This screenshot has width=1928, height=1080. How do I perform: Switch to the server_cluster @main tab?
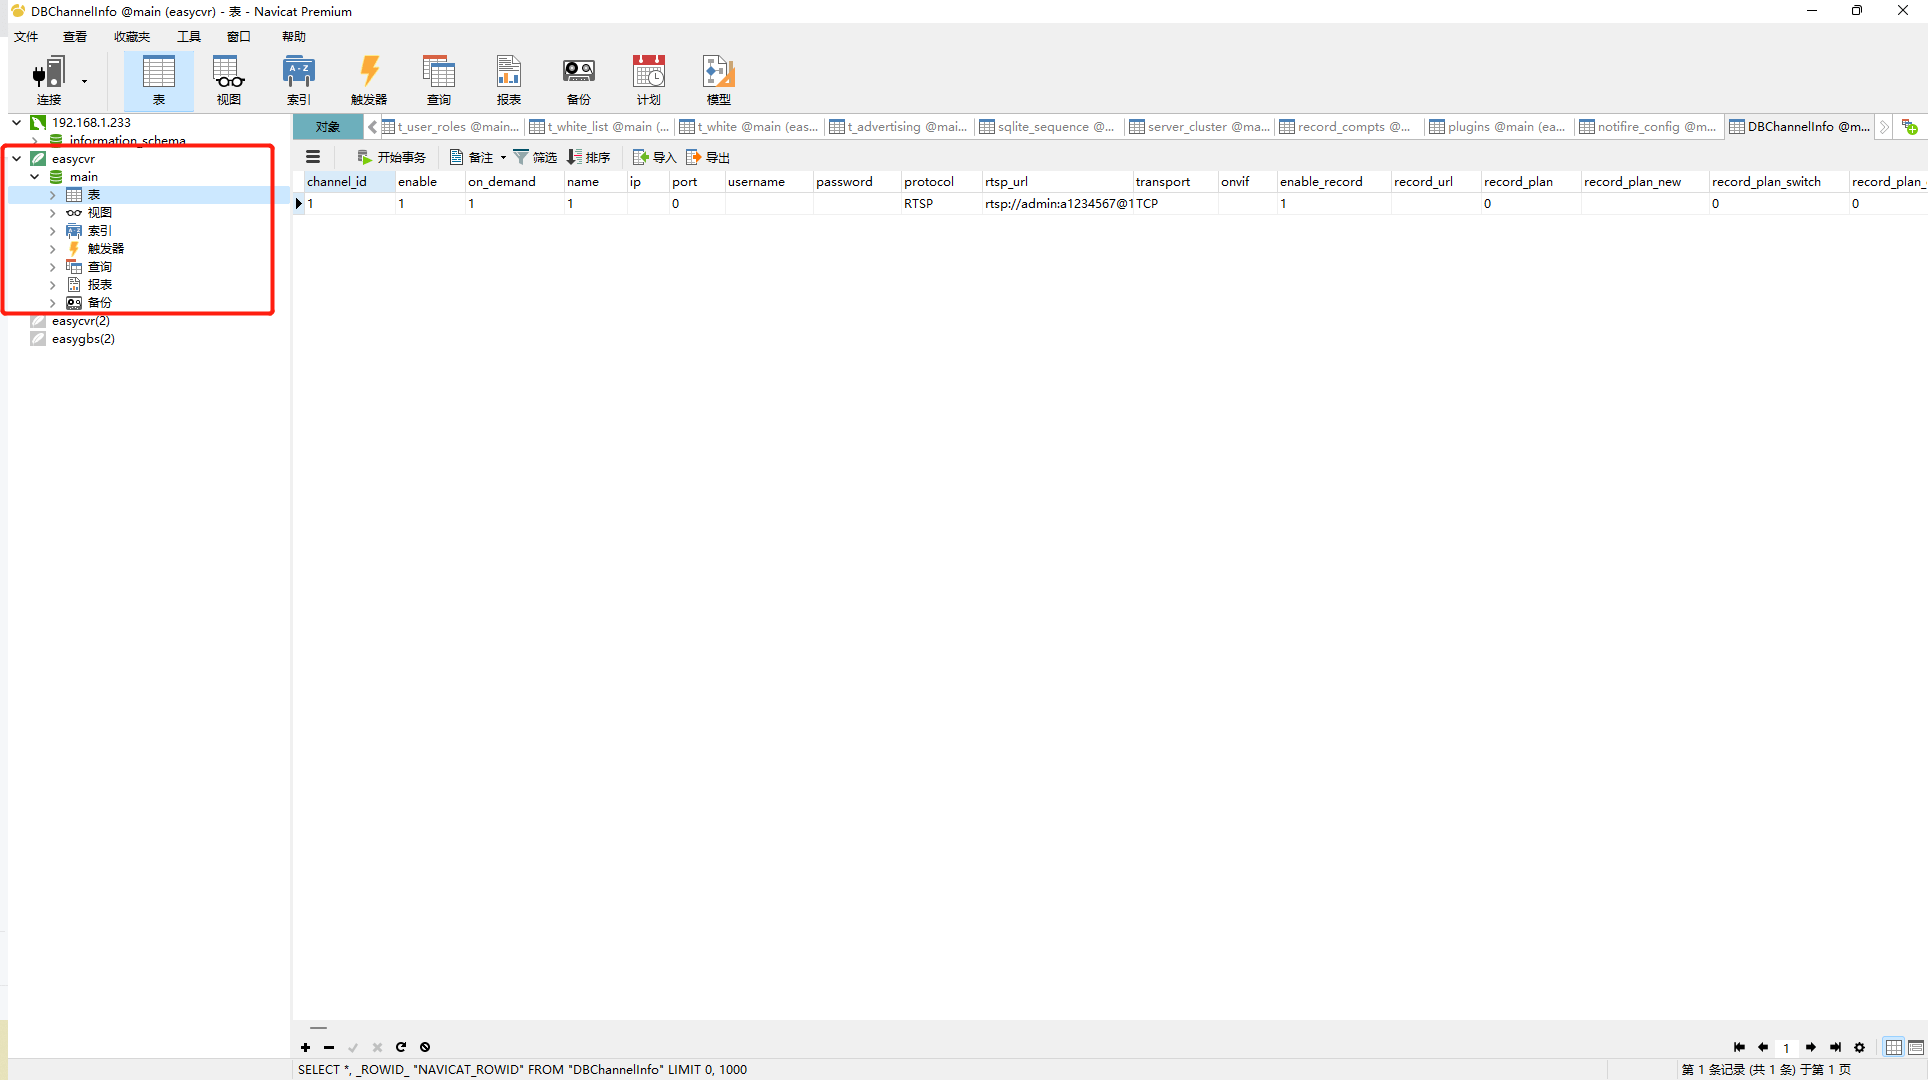1199,126
